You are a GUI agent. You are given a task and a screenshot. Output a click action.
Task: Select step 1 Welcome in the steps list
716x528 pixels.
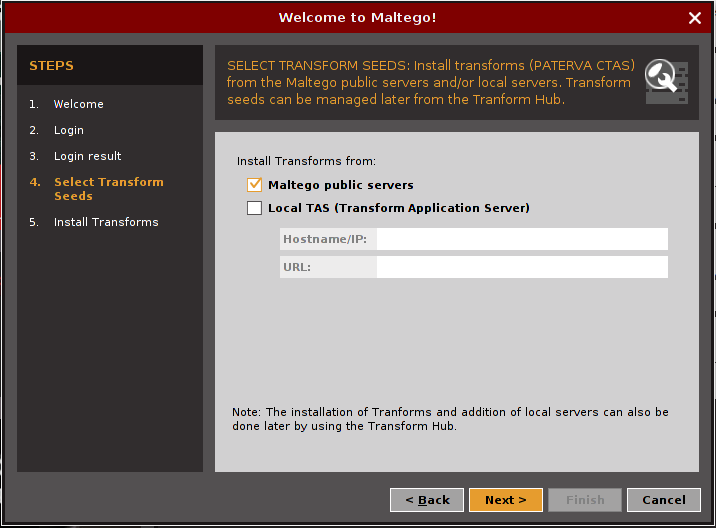point(78,104)
